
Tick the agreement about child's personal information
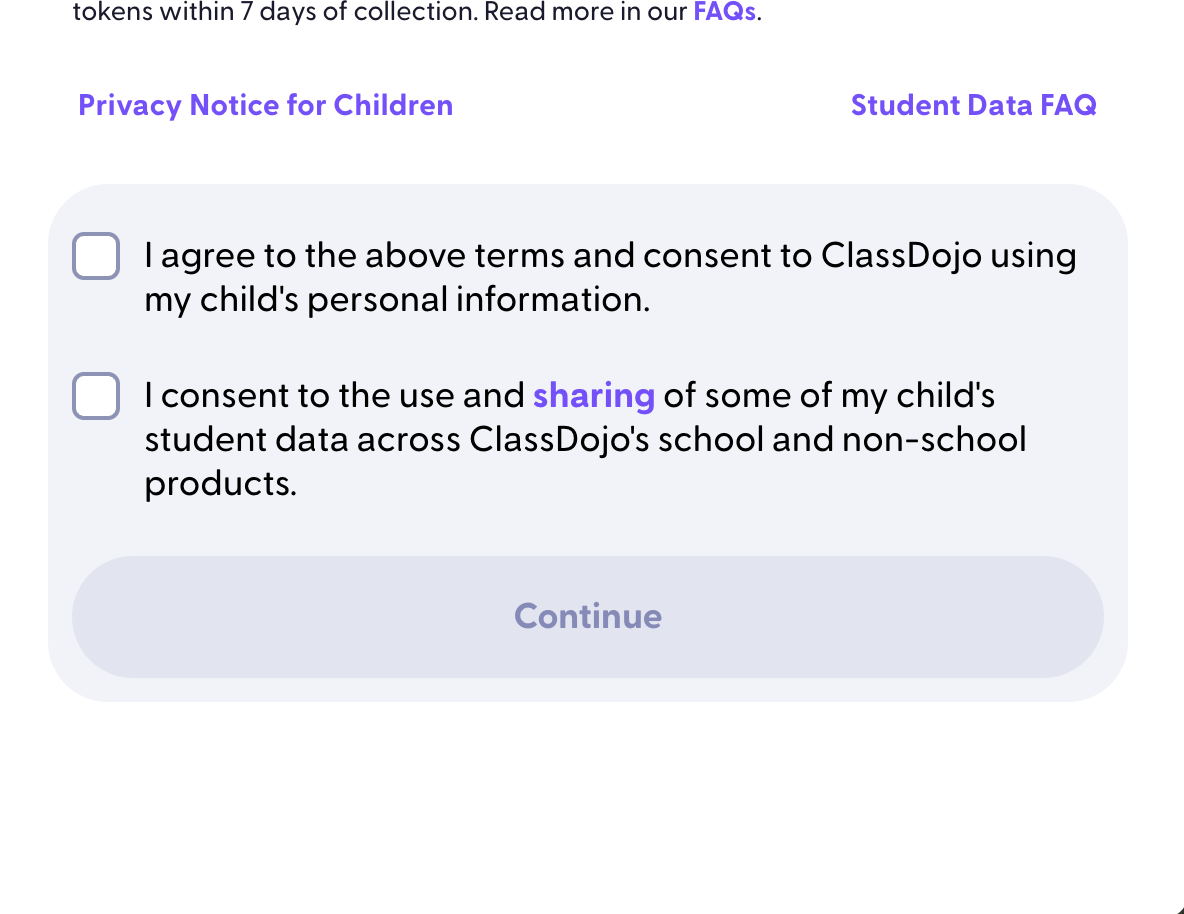point(95,255)
